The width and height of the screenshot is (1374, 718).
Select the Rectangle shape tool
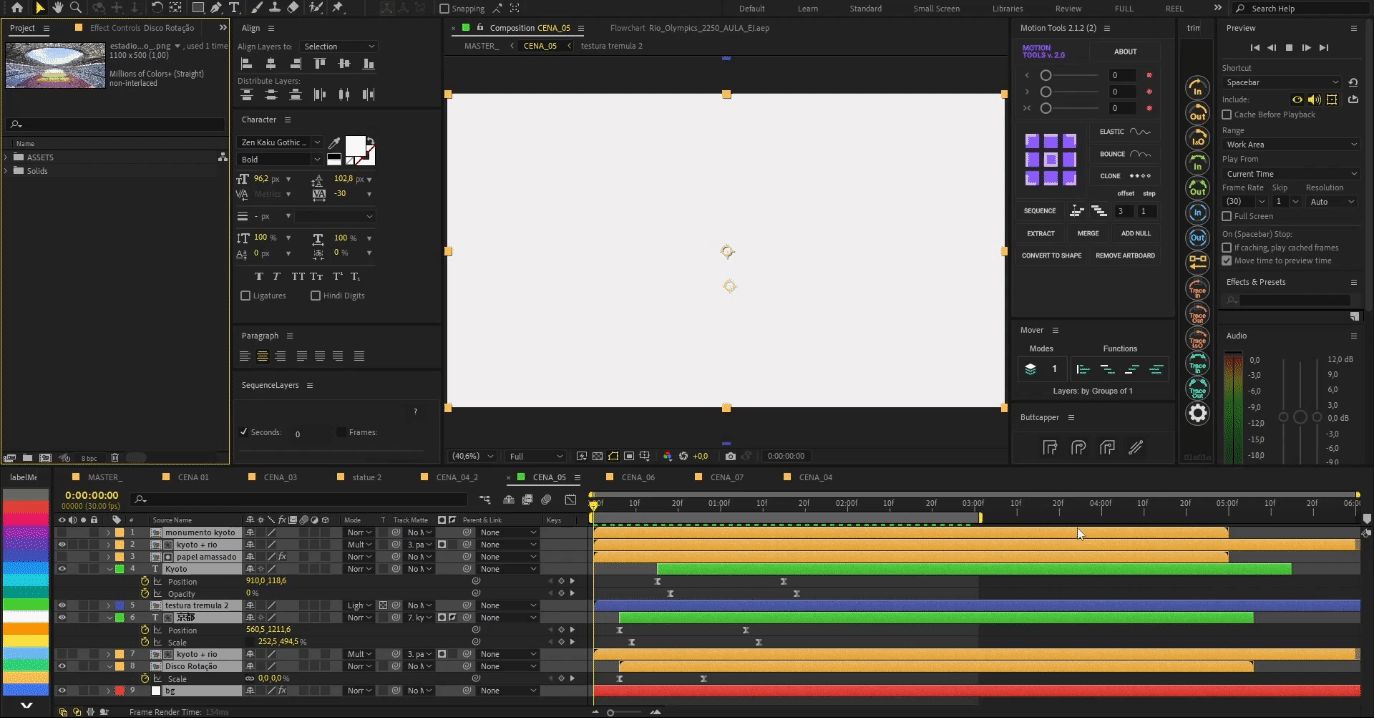(198, 8)
